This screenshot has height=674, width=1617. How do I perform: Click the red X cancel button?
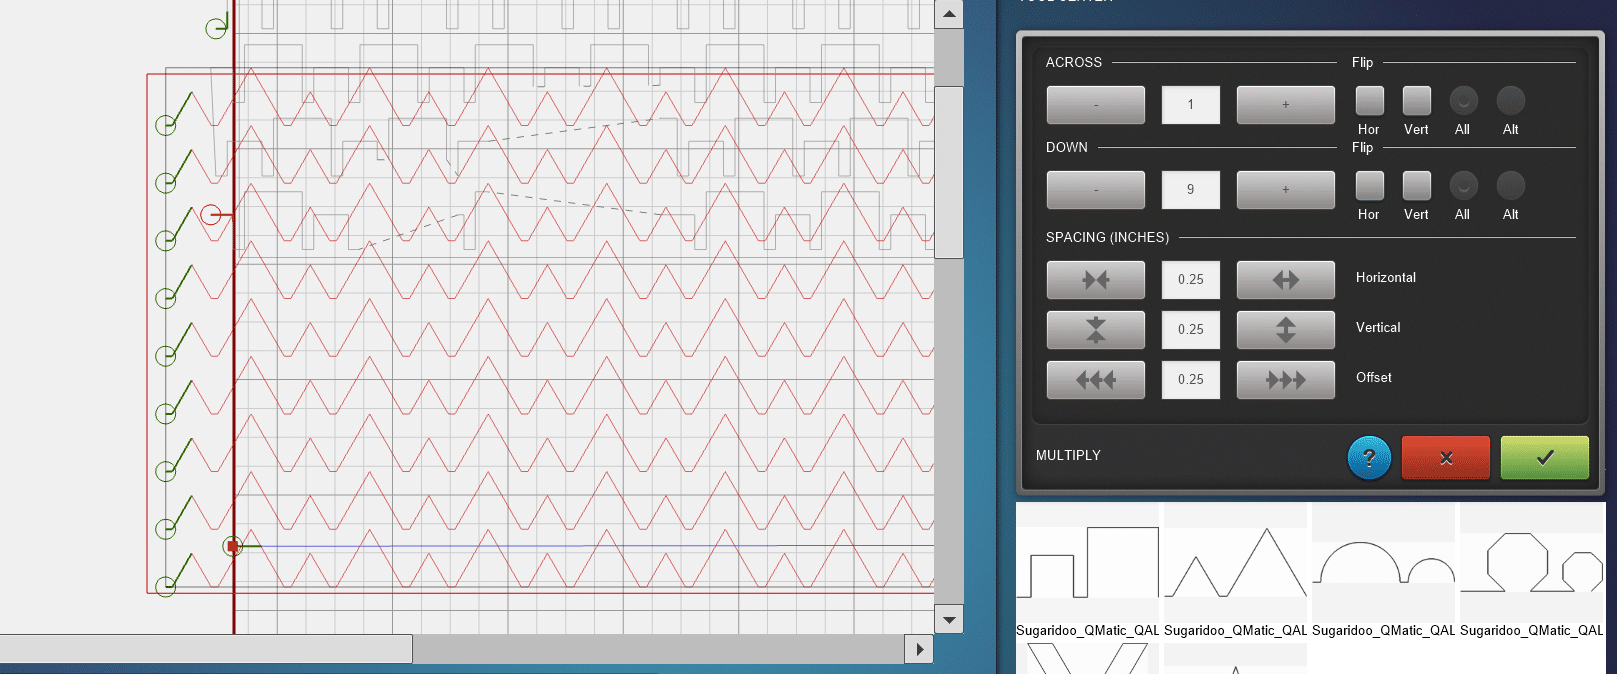point(1445,458)
